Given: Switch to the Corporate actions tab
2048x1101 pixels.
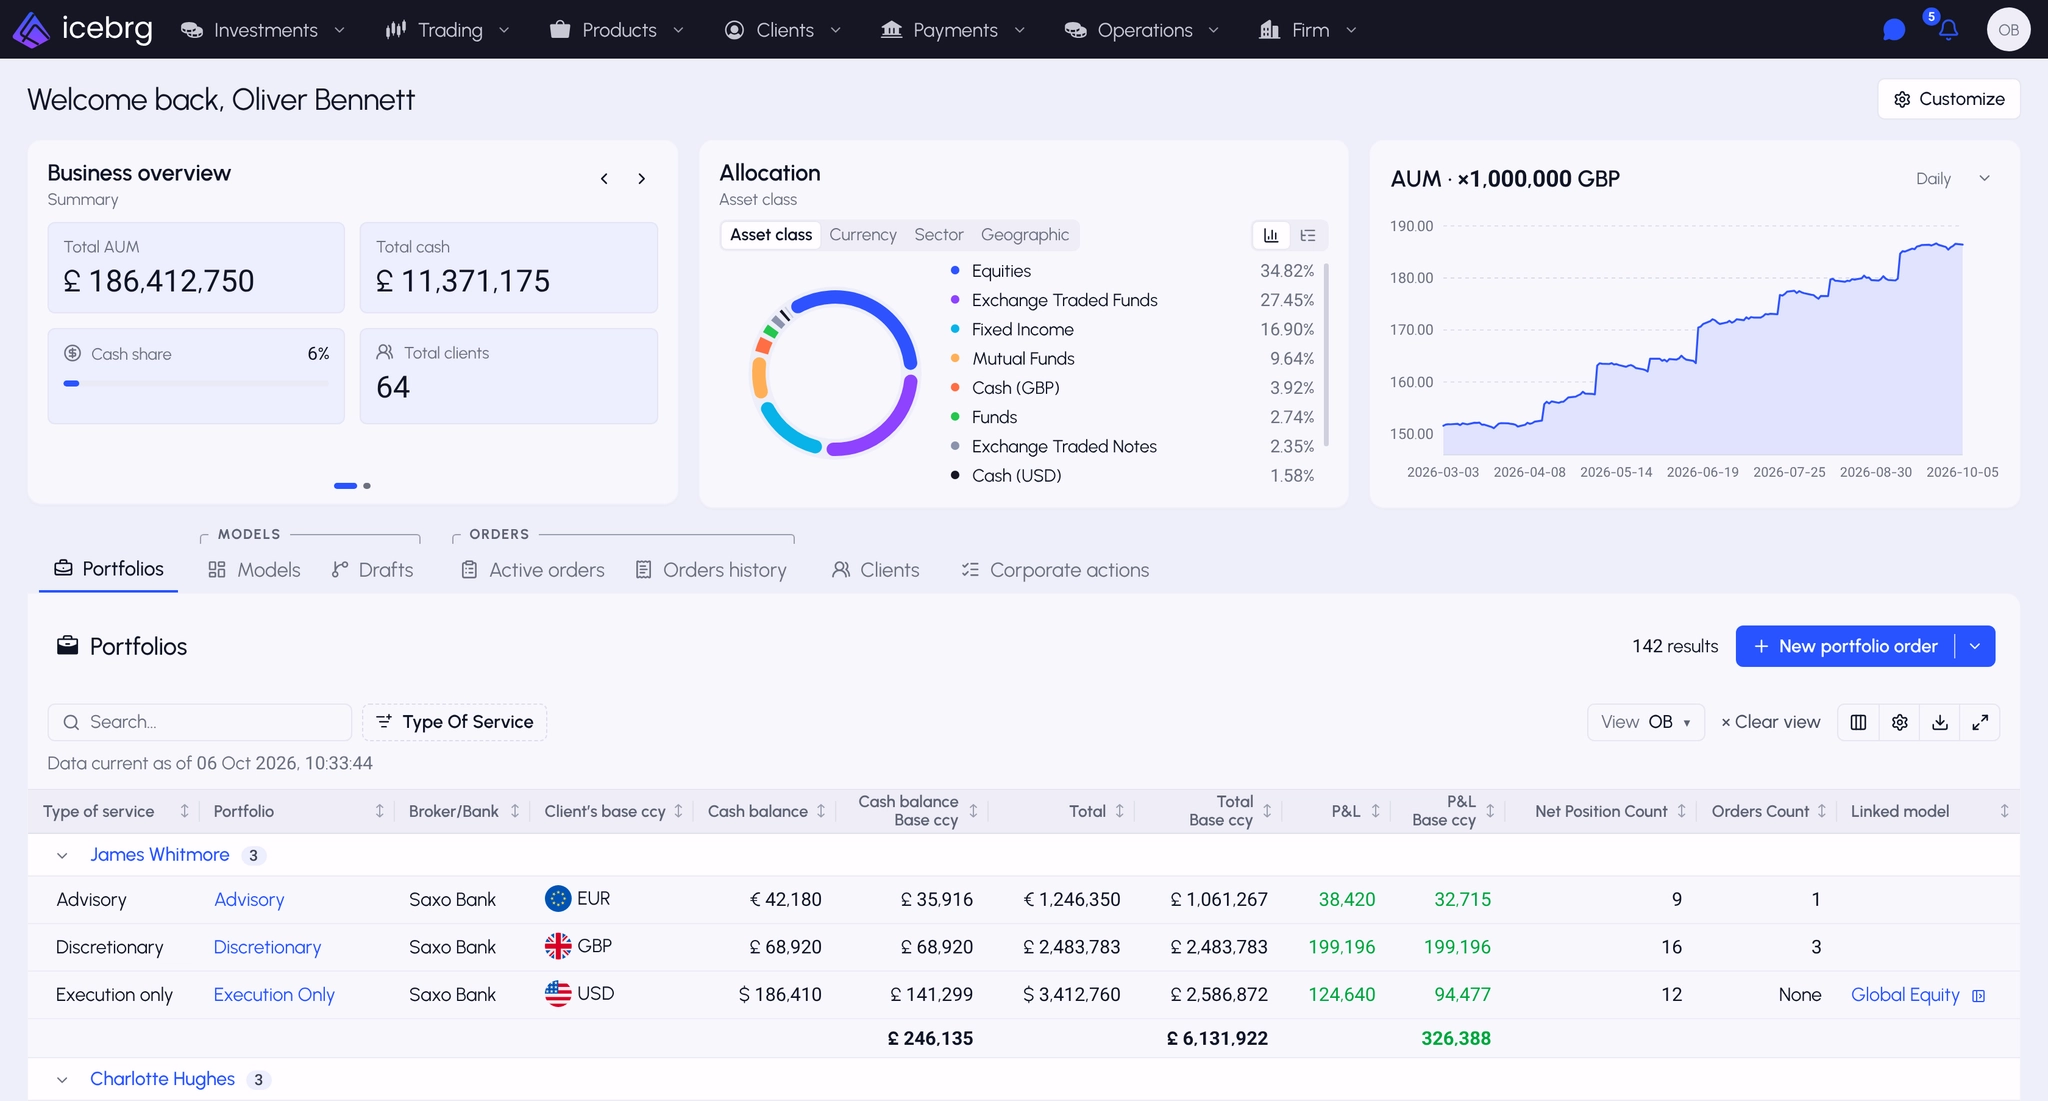Looking at the screenshot, I should pos(1055,570).
